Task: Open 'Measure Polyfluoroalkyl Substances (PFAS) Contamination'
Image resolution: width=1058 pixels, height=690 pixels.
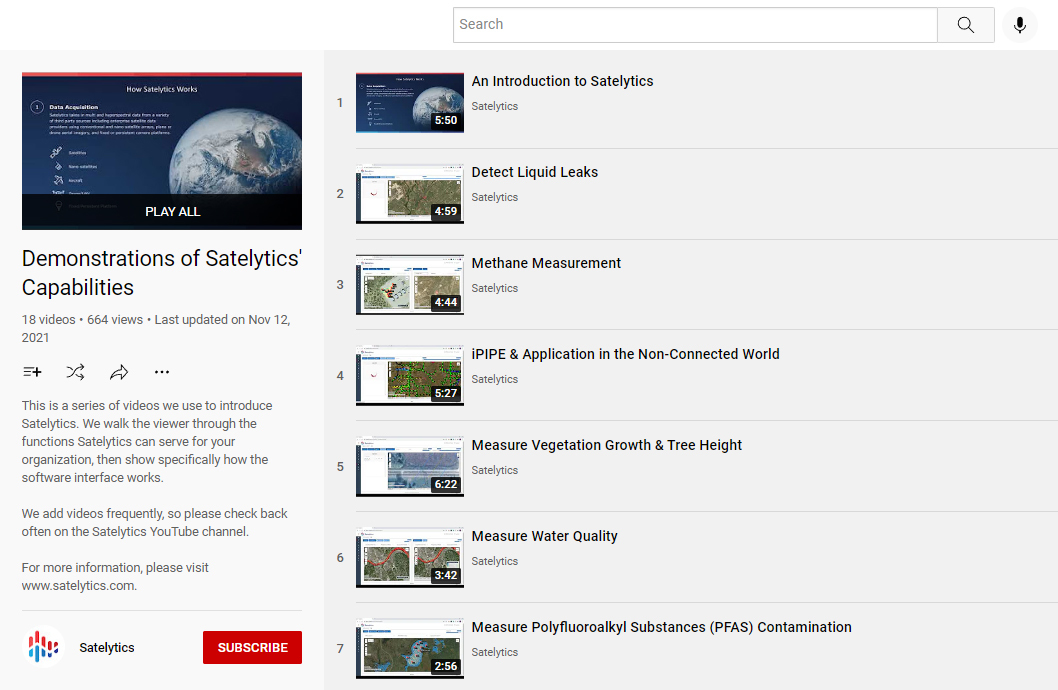Action: pos(661,627)
